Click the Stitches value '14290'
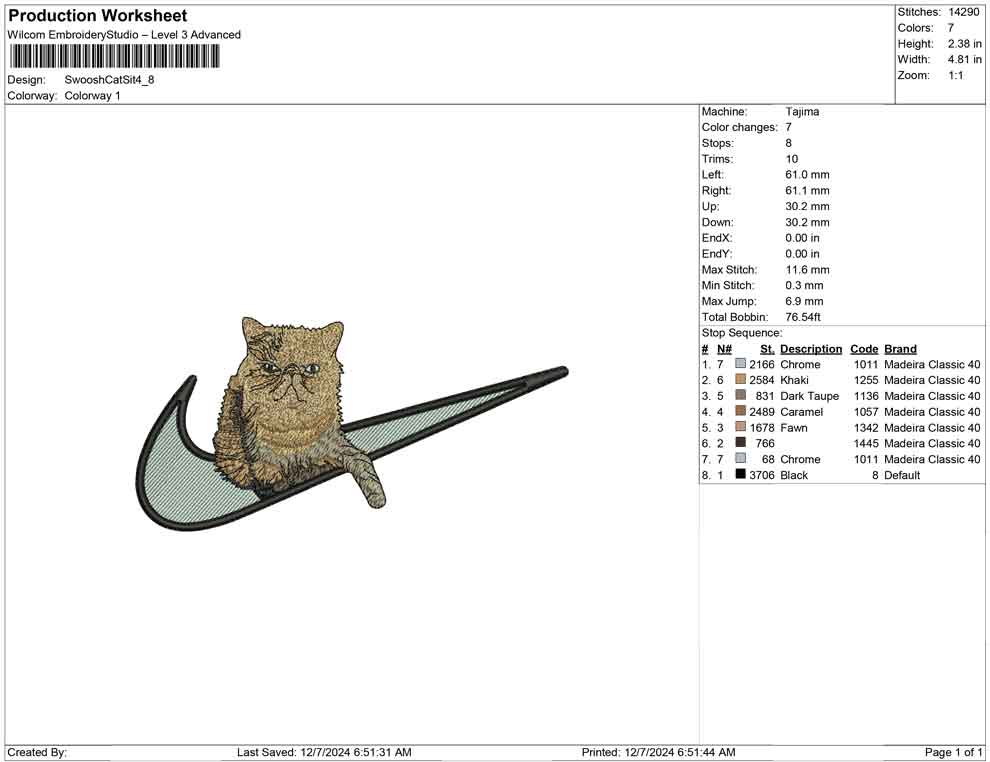Screen dimensions: 990x762 click(963, 12)
